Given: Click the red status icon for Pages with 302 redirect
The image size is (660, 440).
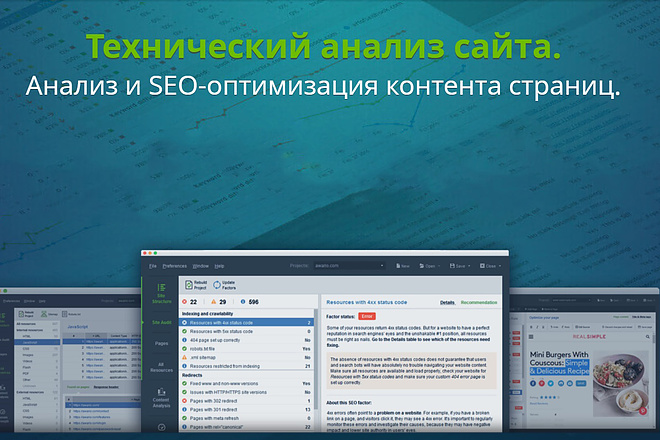Looking at the screenshot, I should 184,401.
